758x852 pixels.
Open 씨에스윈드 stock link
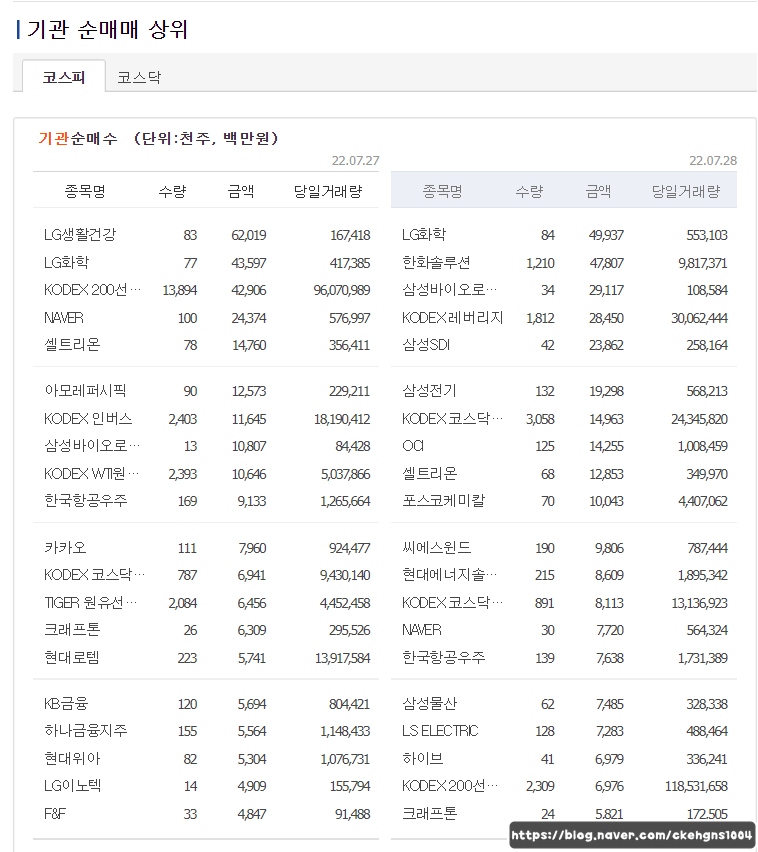(436, 548)
